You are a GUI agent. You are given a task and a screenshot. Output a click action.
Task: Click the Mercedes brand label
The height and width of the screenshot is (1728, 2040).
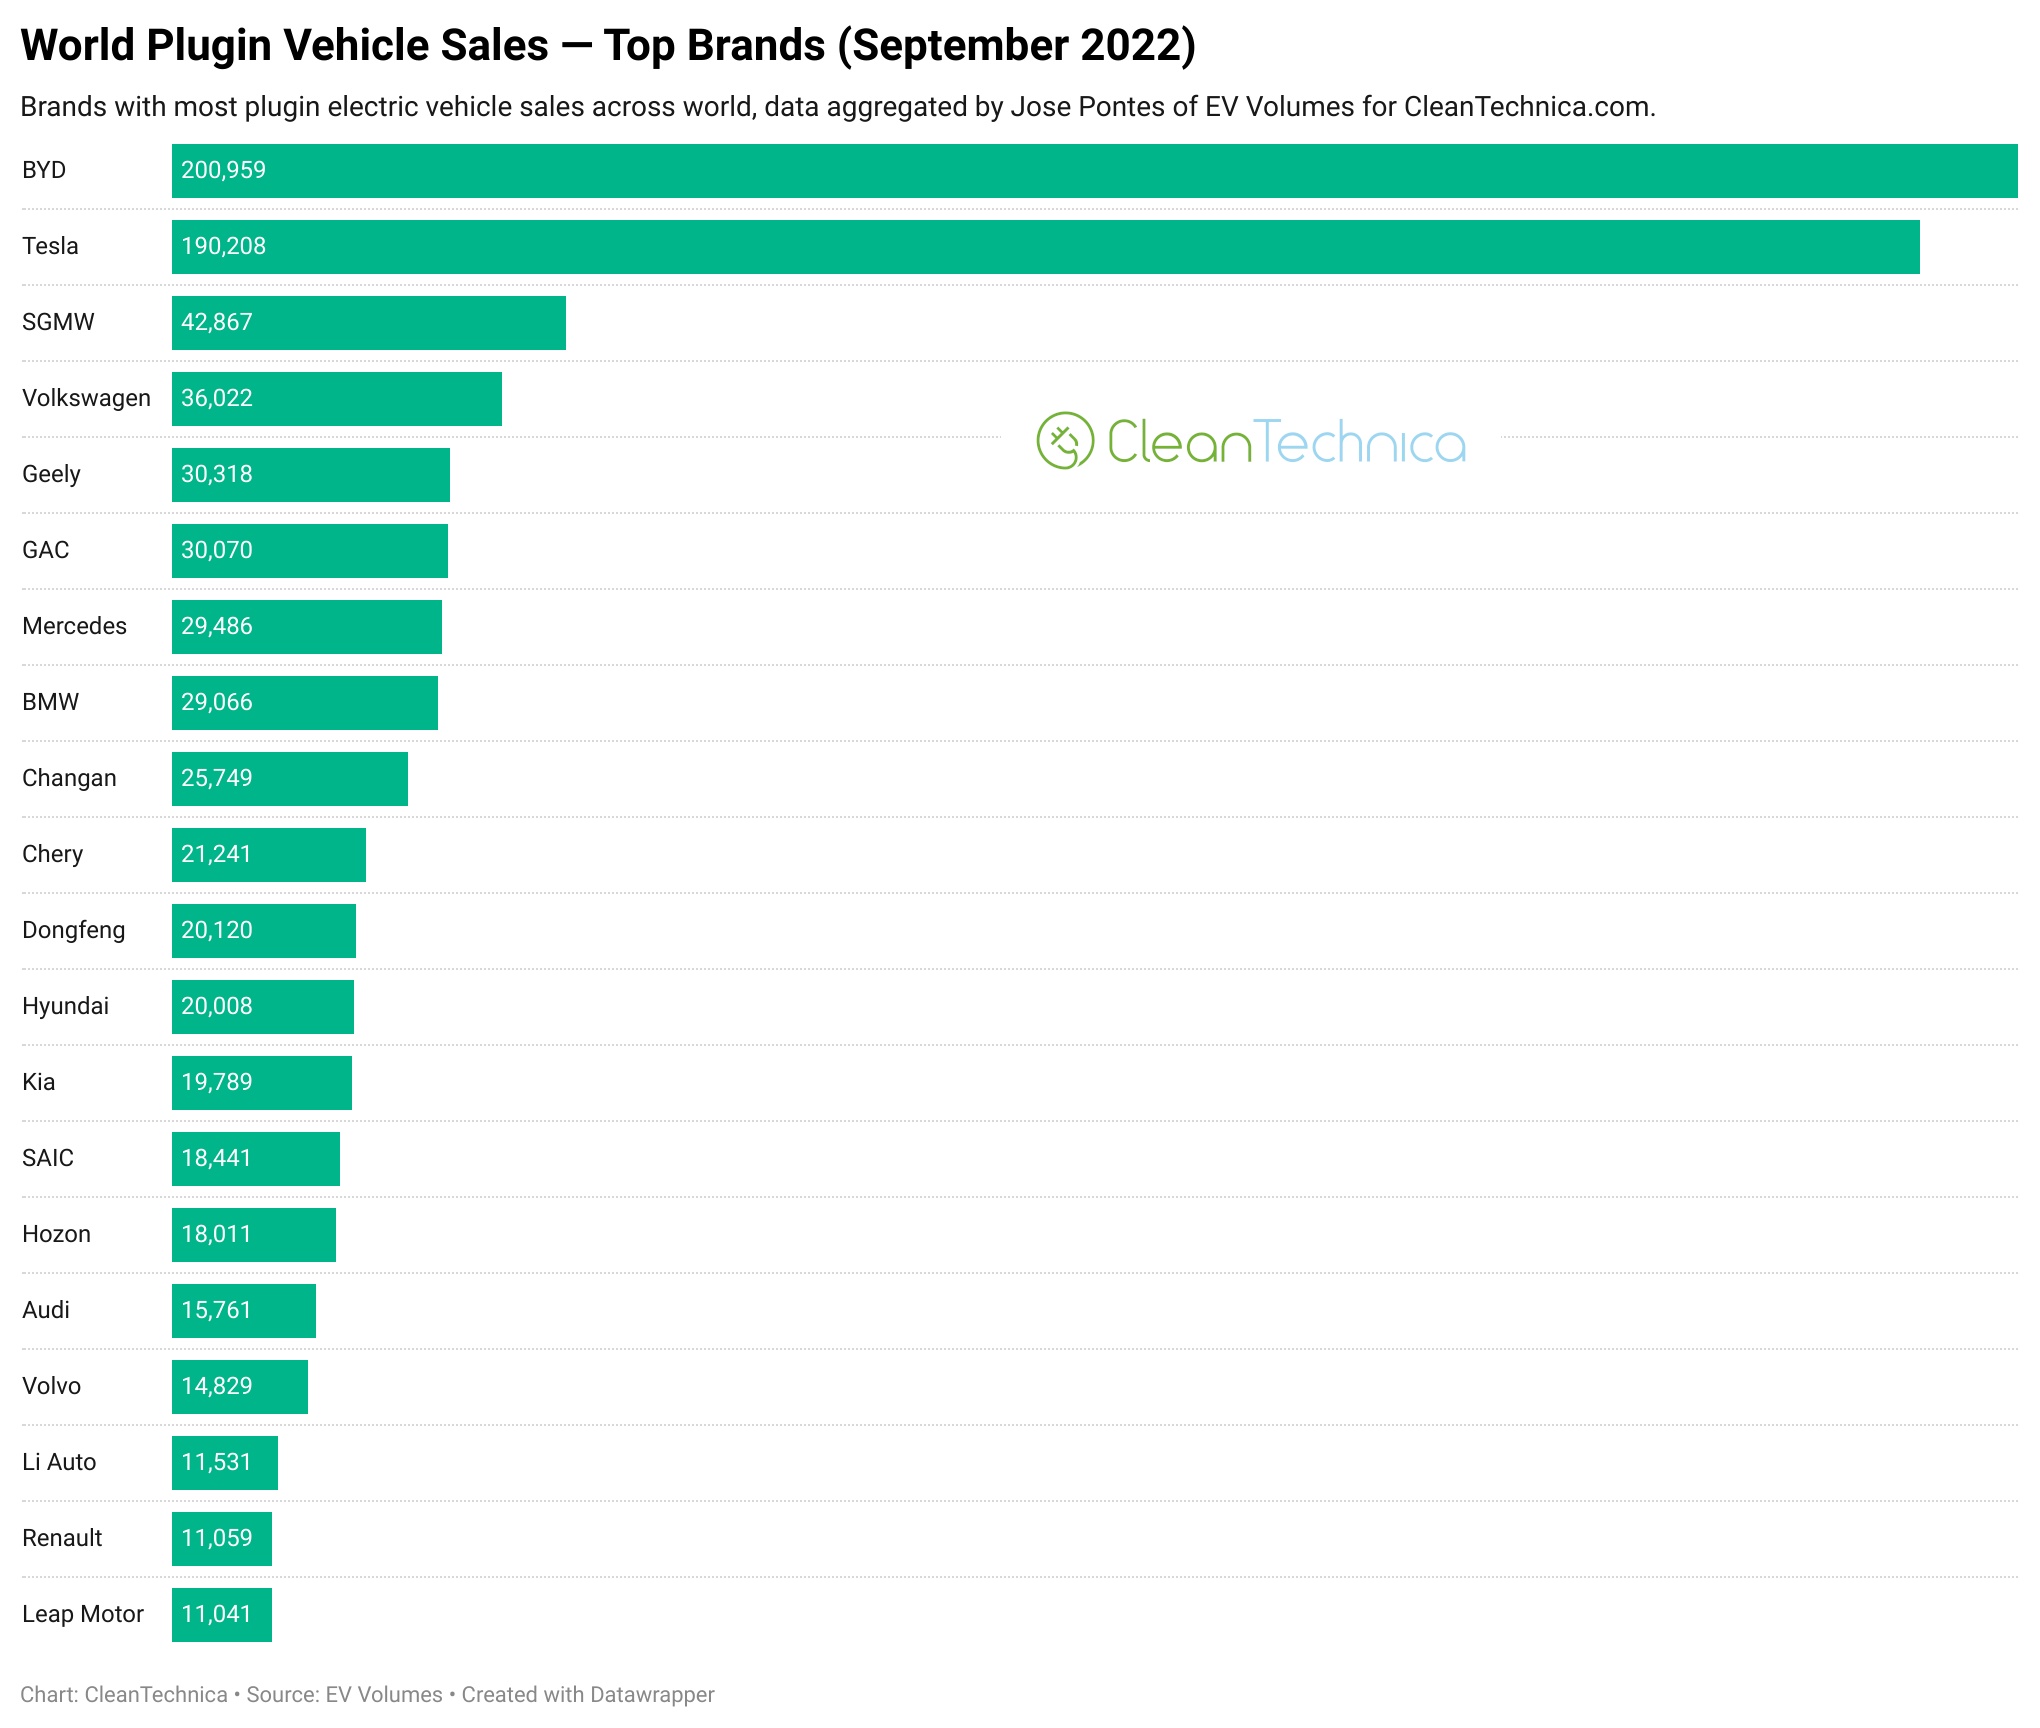point(75,626)
